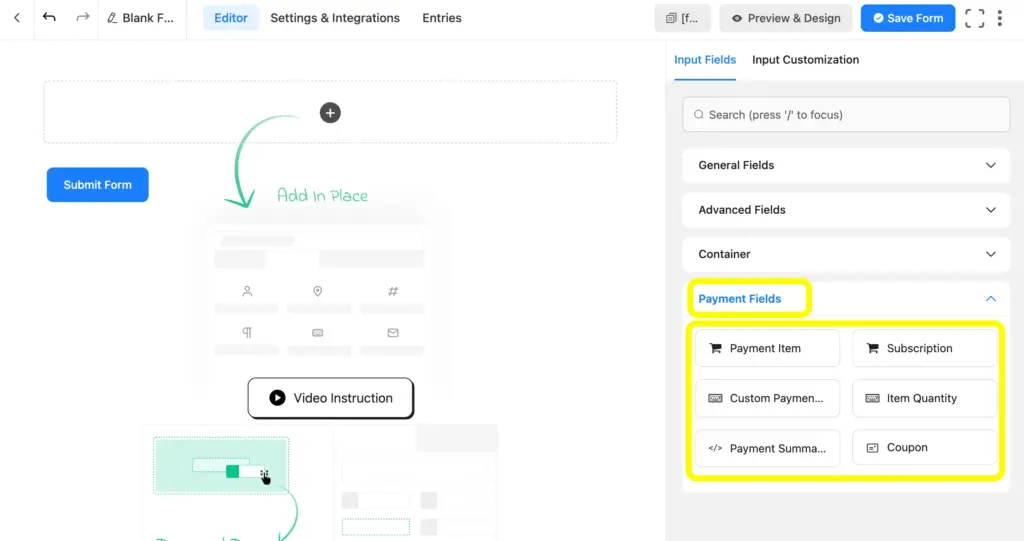
Task: Expand the General Fields section
Action: click(x=846, y=165)
